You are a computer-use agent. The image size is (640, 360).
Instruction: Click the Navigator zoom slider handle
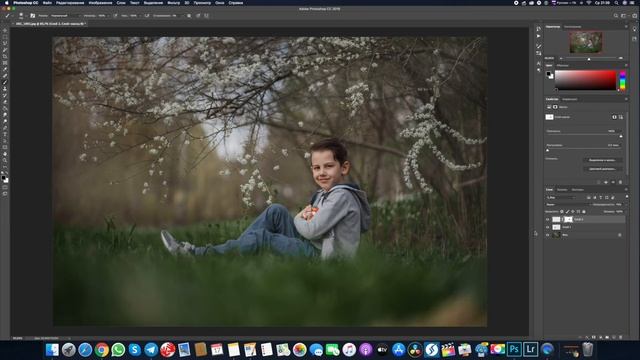589,59
